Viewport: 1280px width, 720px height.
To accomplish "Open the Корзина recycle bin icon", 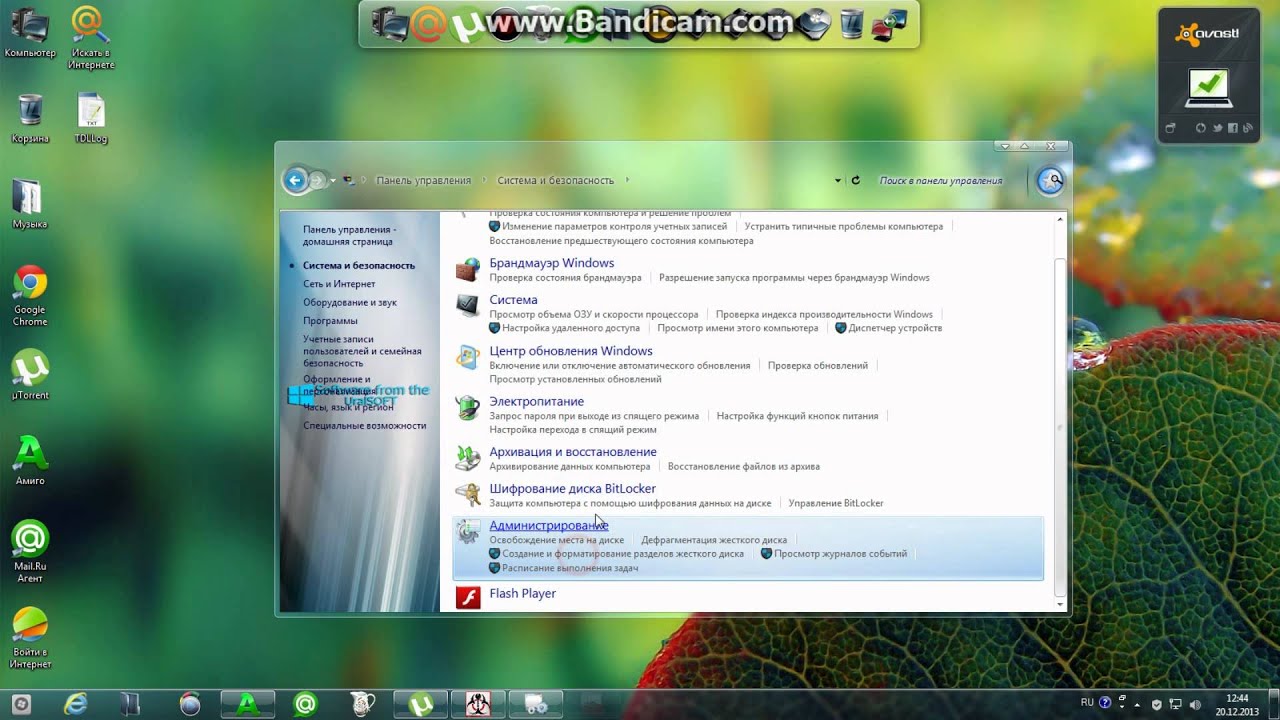I will pyautogui.click(x=30, y=119).
